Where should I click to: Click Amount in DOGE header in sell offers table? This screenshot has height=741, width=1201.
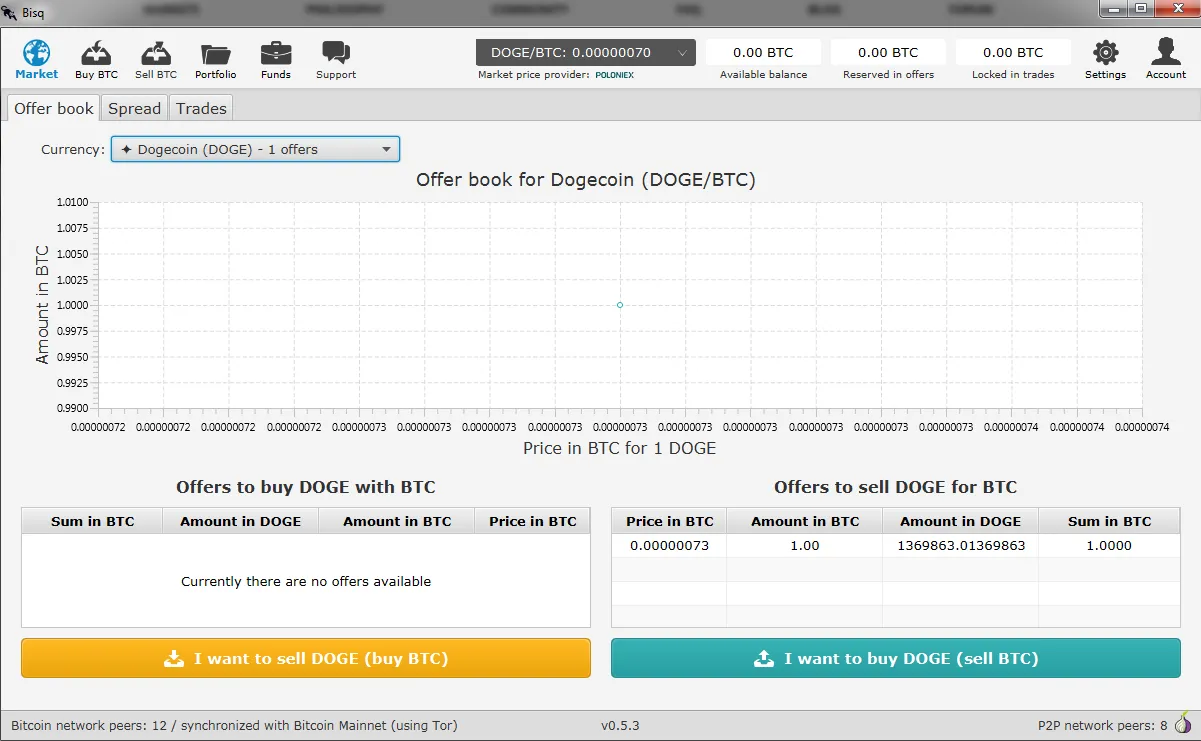[x=960, y=521]
